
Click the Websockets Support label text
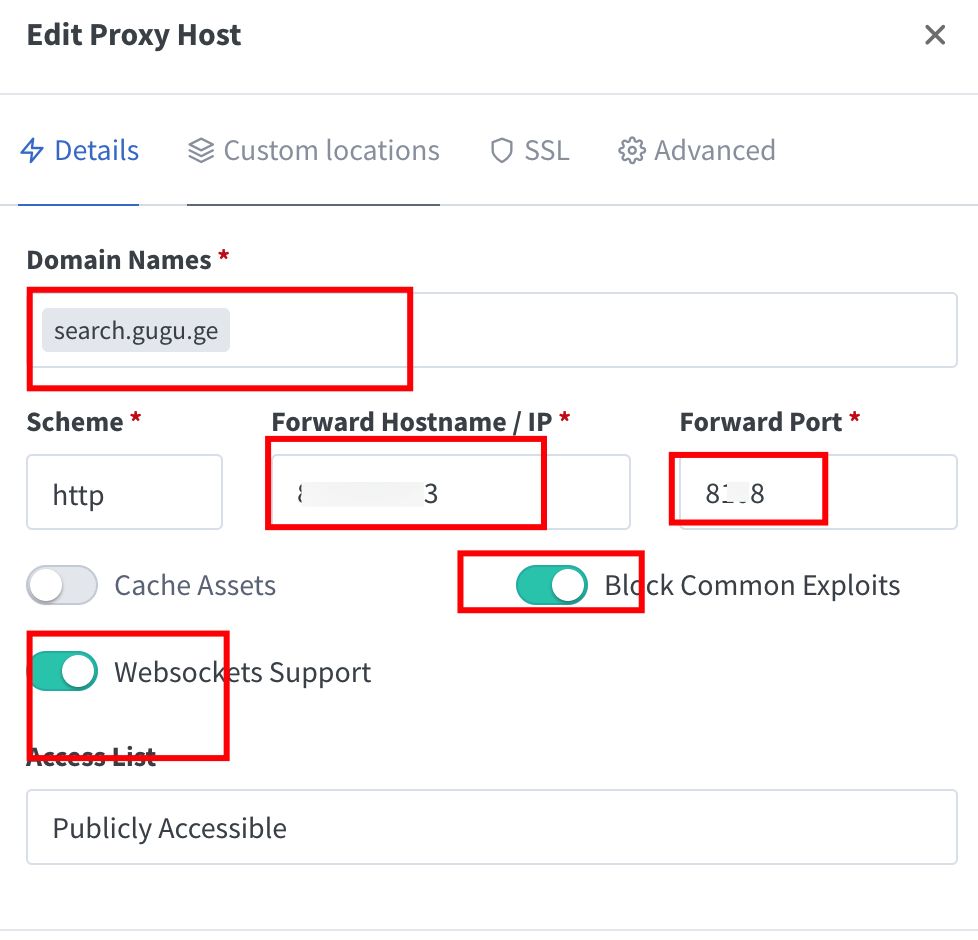coord(242,672)
